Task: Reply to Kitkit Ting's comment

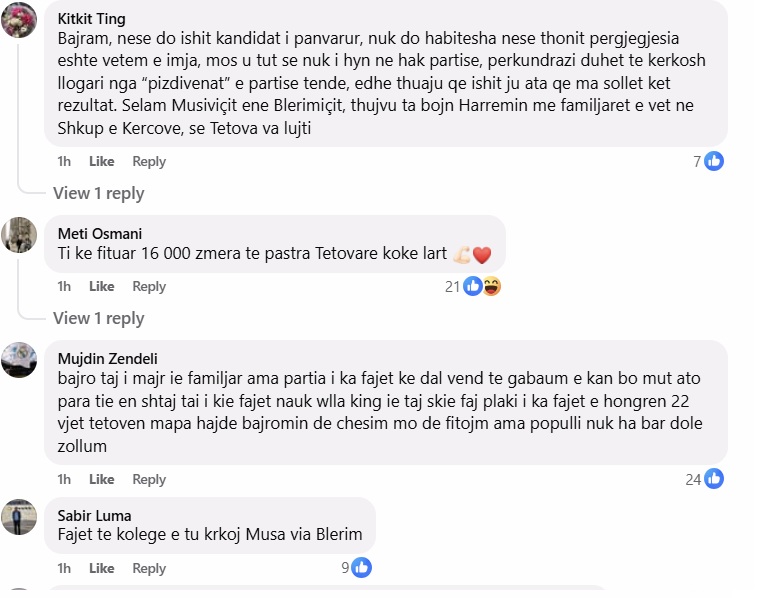Action: [x=149, y=161]
